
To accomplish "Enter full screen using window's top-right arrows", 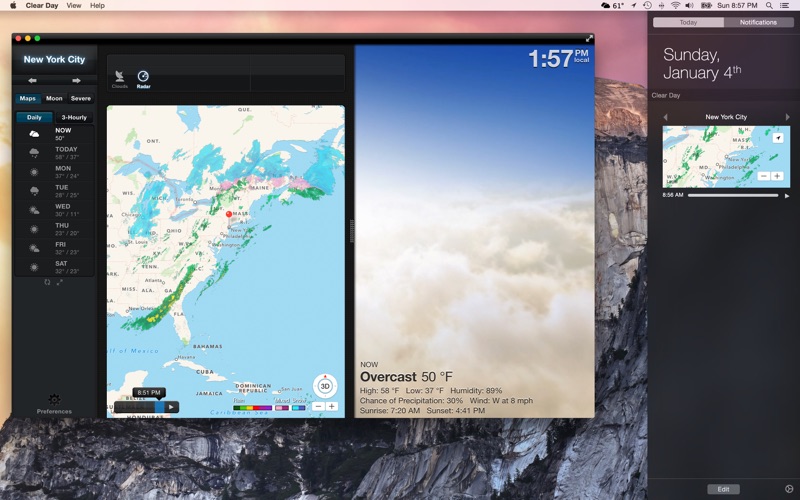I will [x=589, y=38].
